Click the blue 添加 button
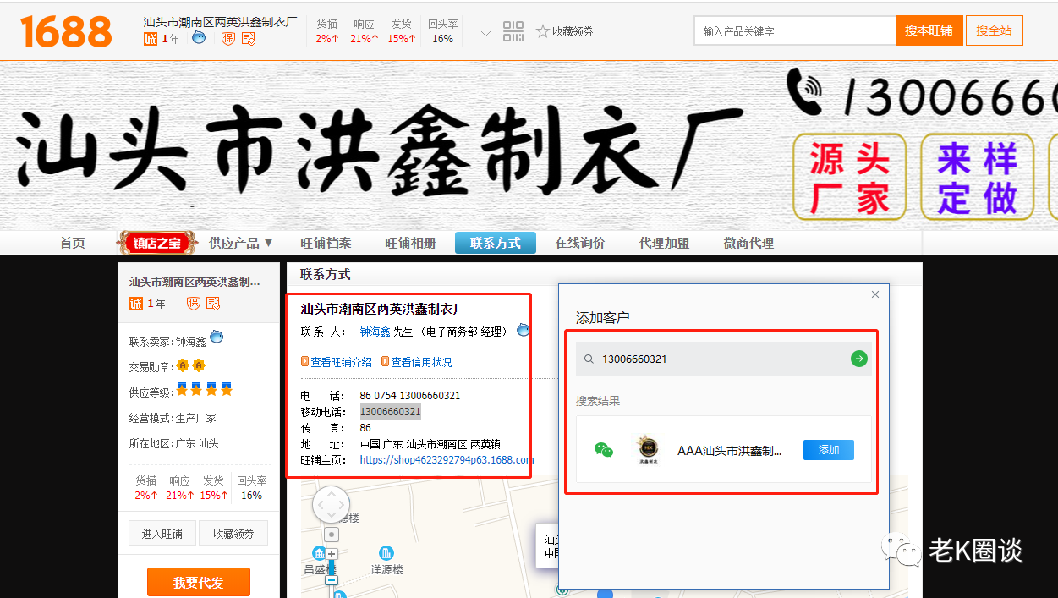Viewport: 1058px width, 598px height. pyautogui.click(x=828, y=450)
